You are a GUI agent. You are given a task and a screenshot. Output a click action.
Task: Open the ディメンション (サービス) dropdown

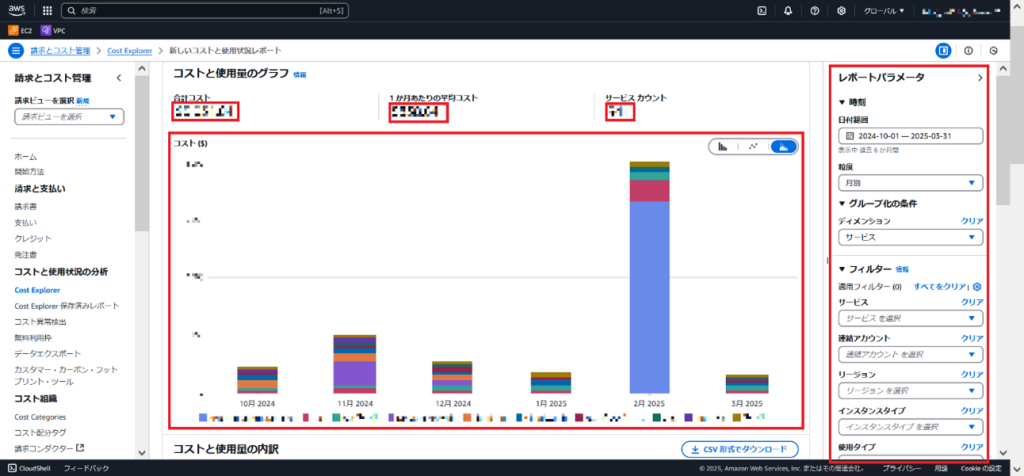coord(911,237)
